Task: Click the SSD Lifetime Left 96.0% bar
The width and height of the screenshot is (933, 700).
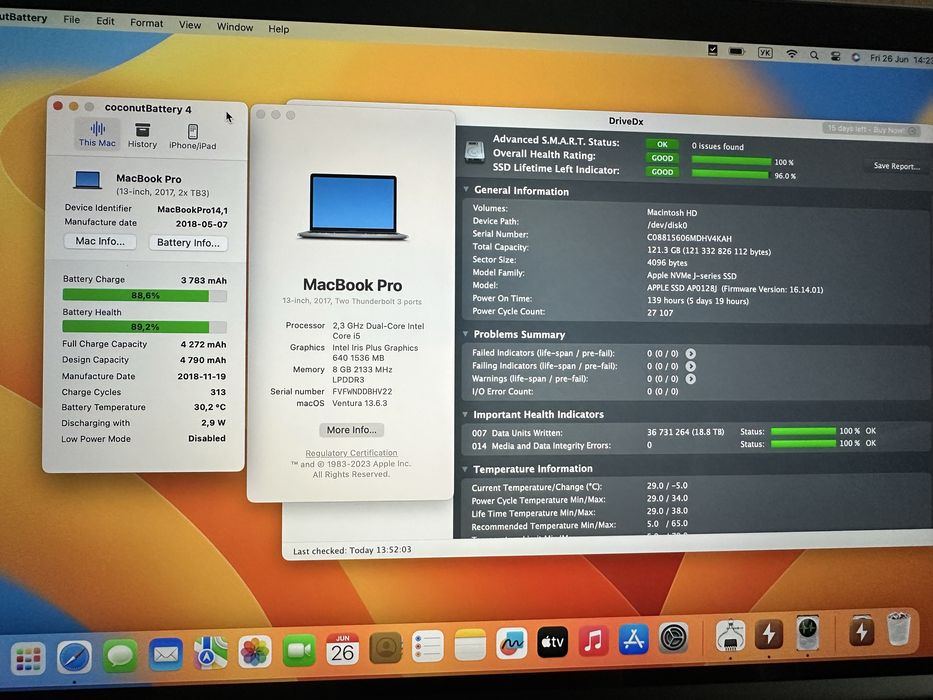Action: click(x=730, y=174)
